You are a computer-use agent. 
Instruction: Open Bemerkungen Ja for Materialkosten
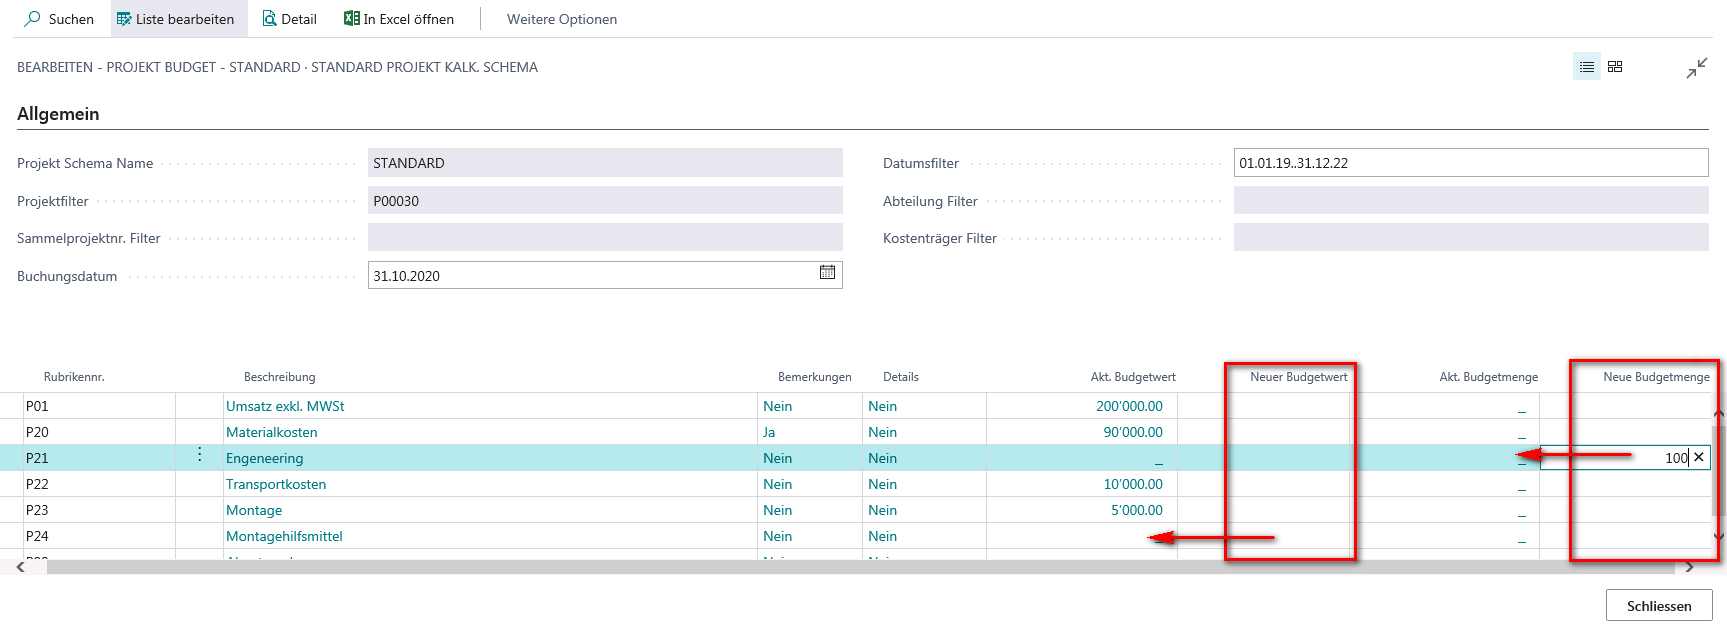coord(769,432)
